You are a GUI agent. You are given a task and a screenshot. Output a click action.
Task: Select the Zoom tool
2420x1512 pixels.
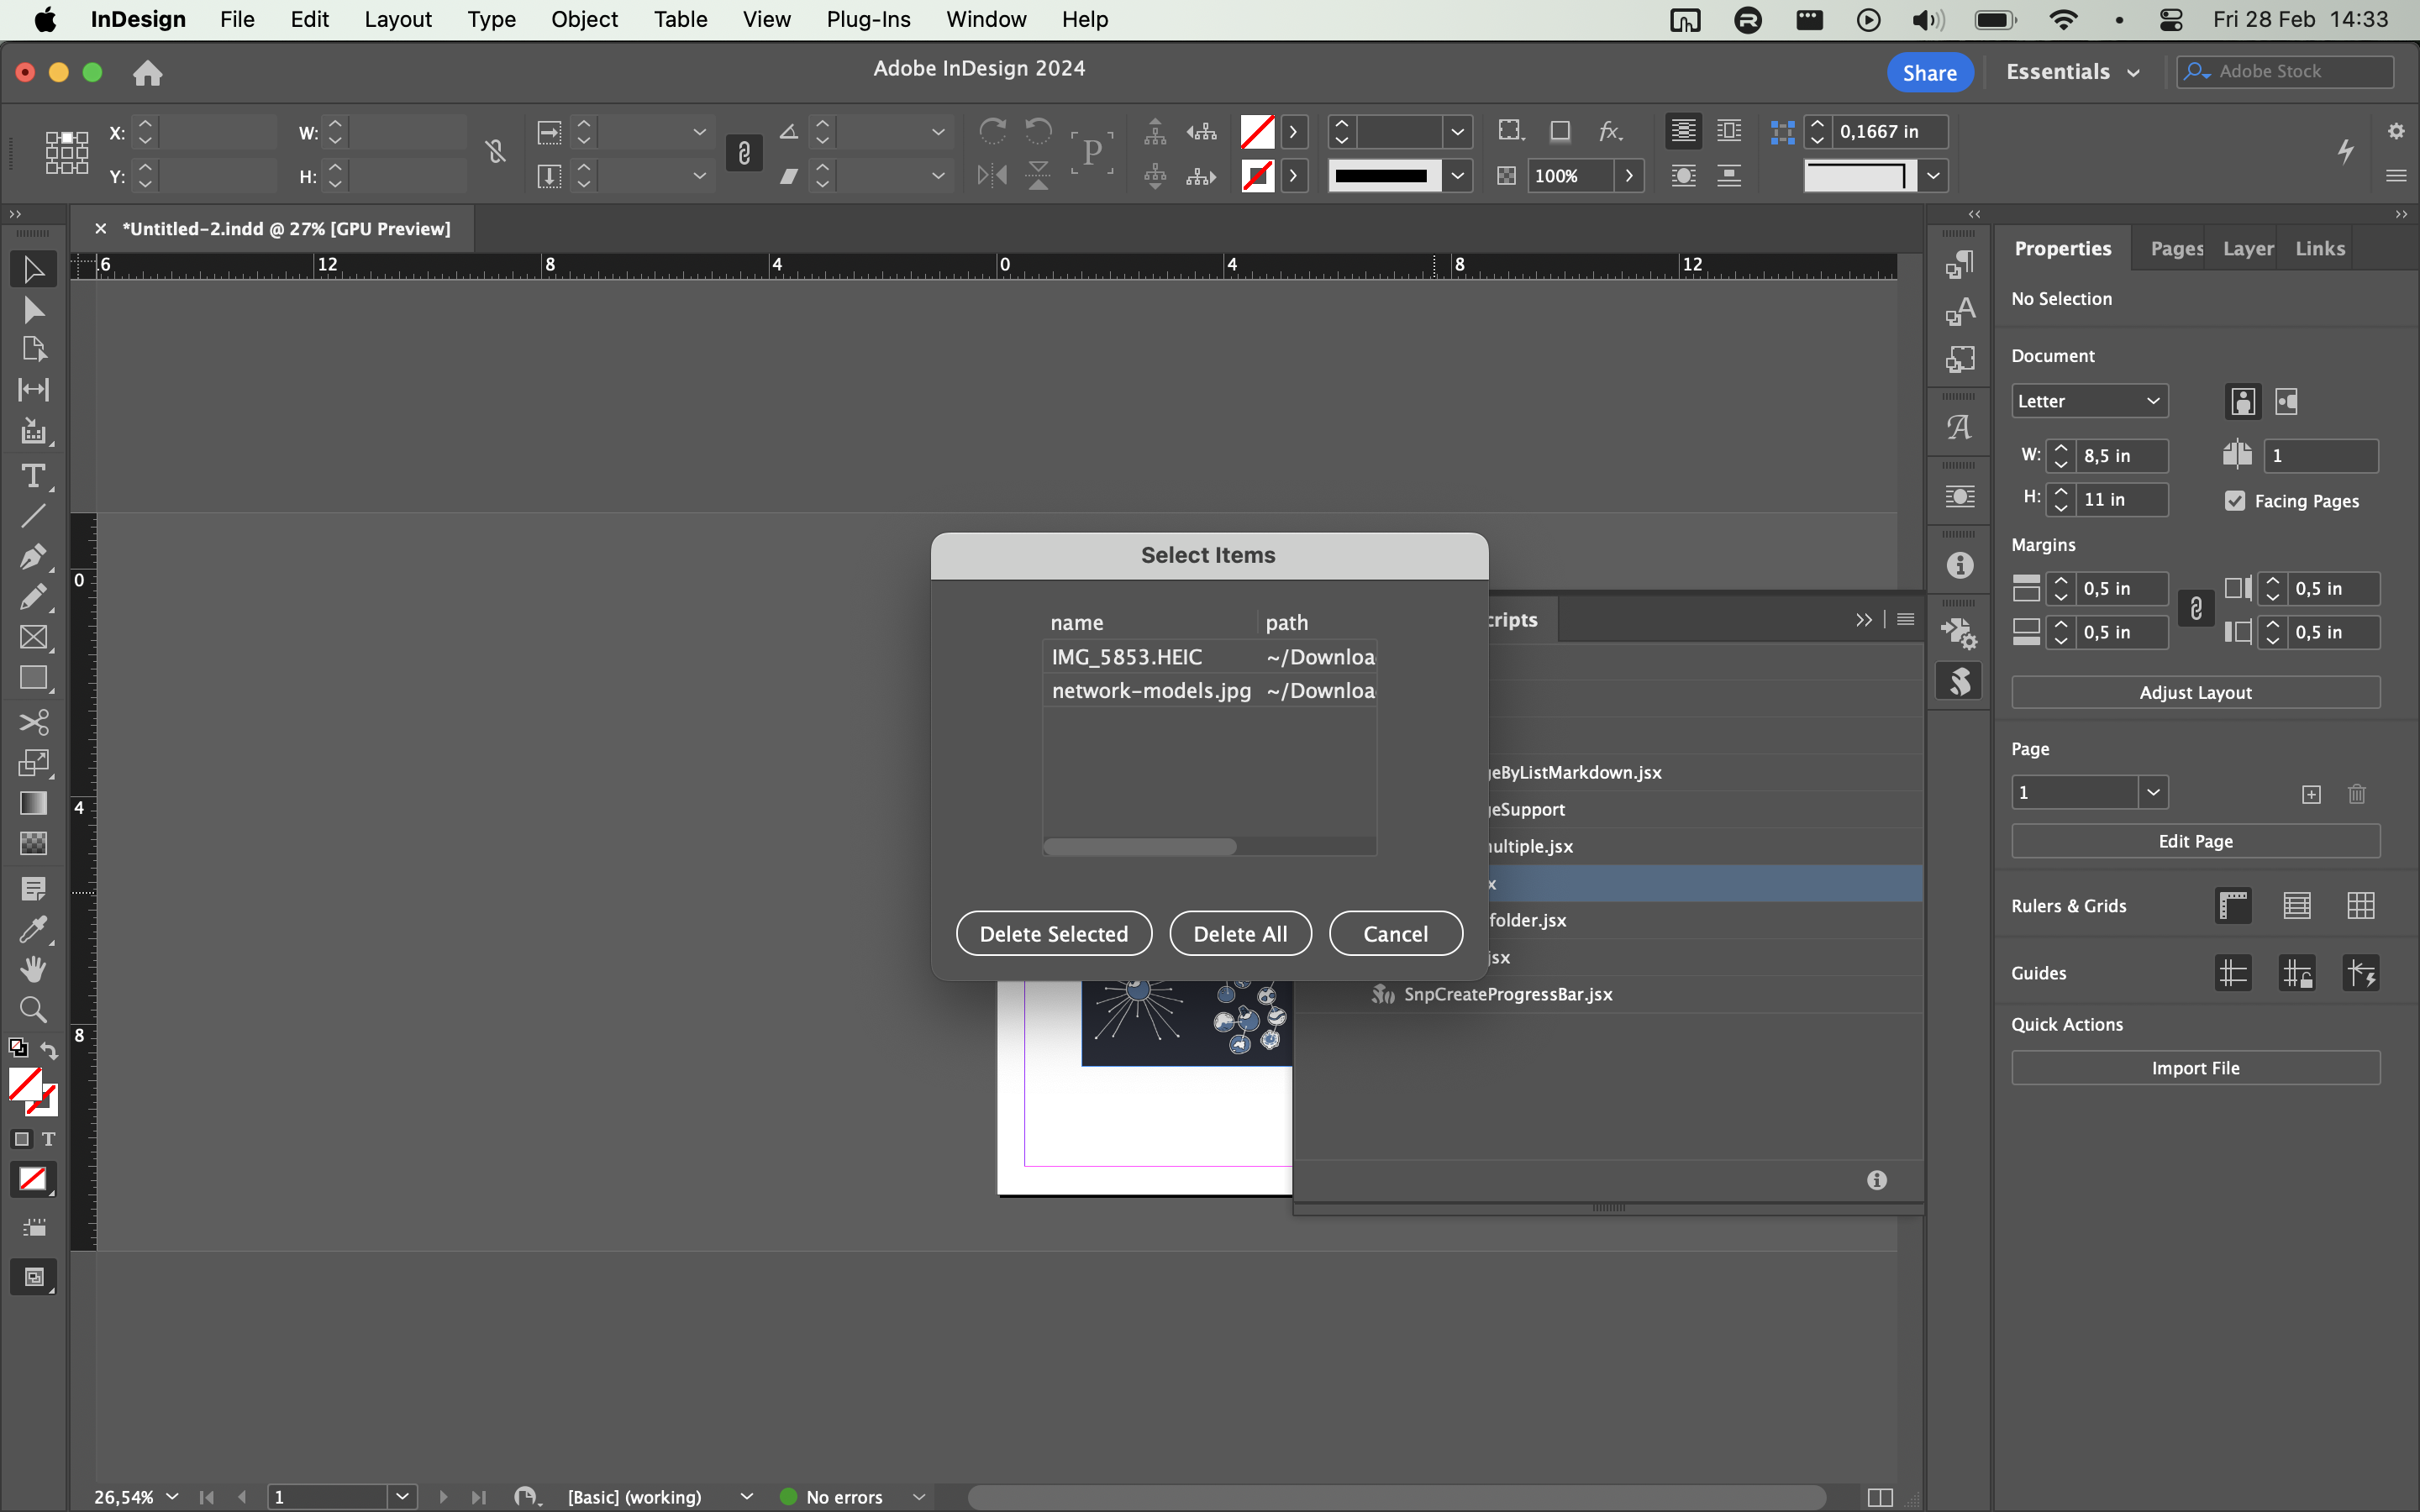(x=33, y=1009)
